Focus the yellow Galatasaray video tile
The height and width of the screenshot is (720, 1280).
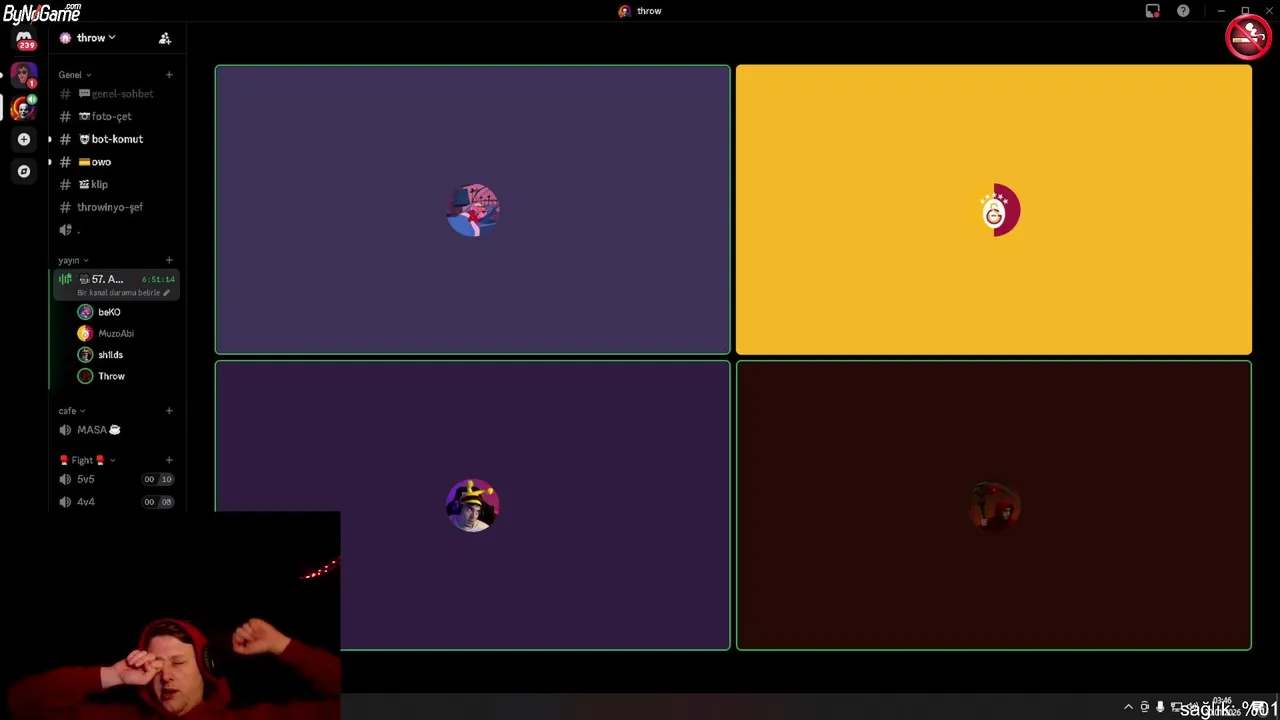pyautogui.click(x=993, y=210)
